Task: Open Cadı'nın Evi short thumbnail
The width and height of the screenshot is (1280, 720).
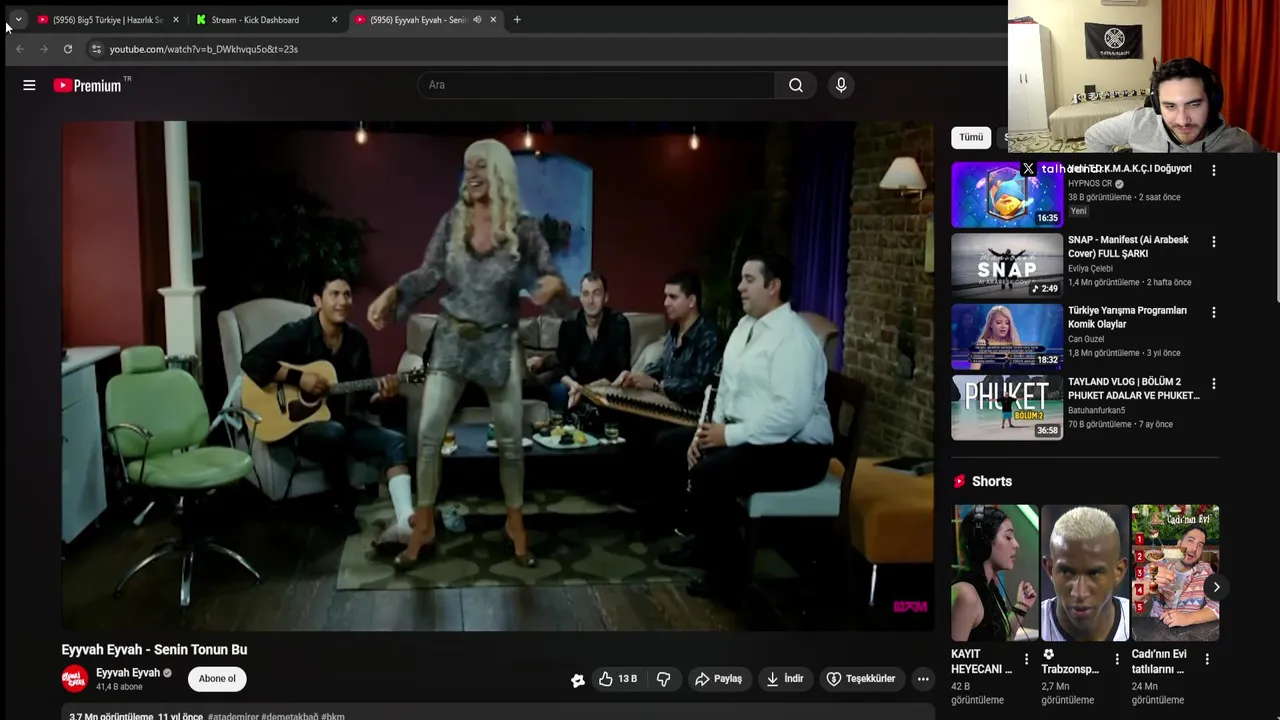Action: click(x=1175, y=573)
